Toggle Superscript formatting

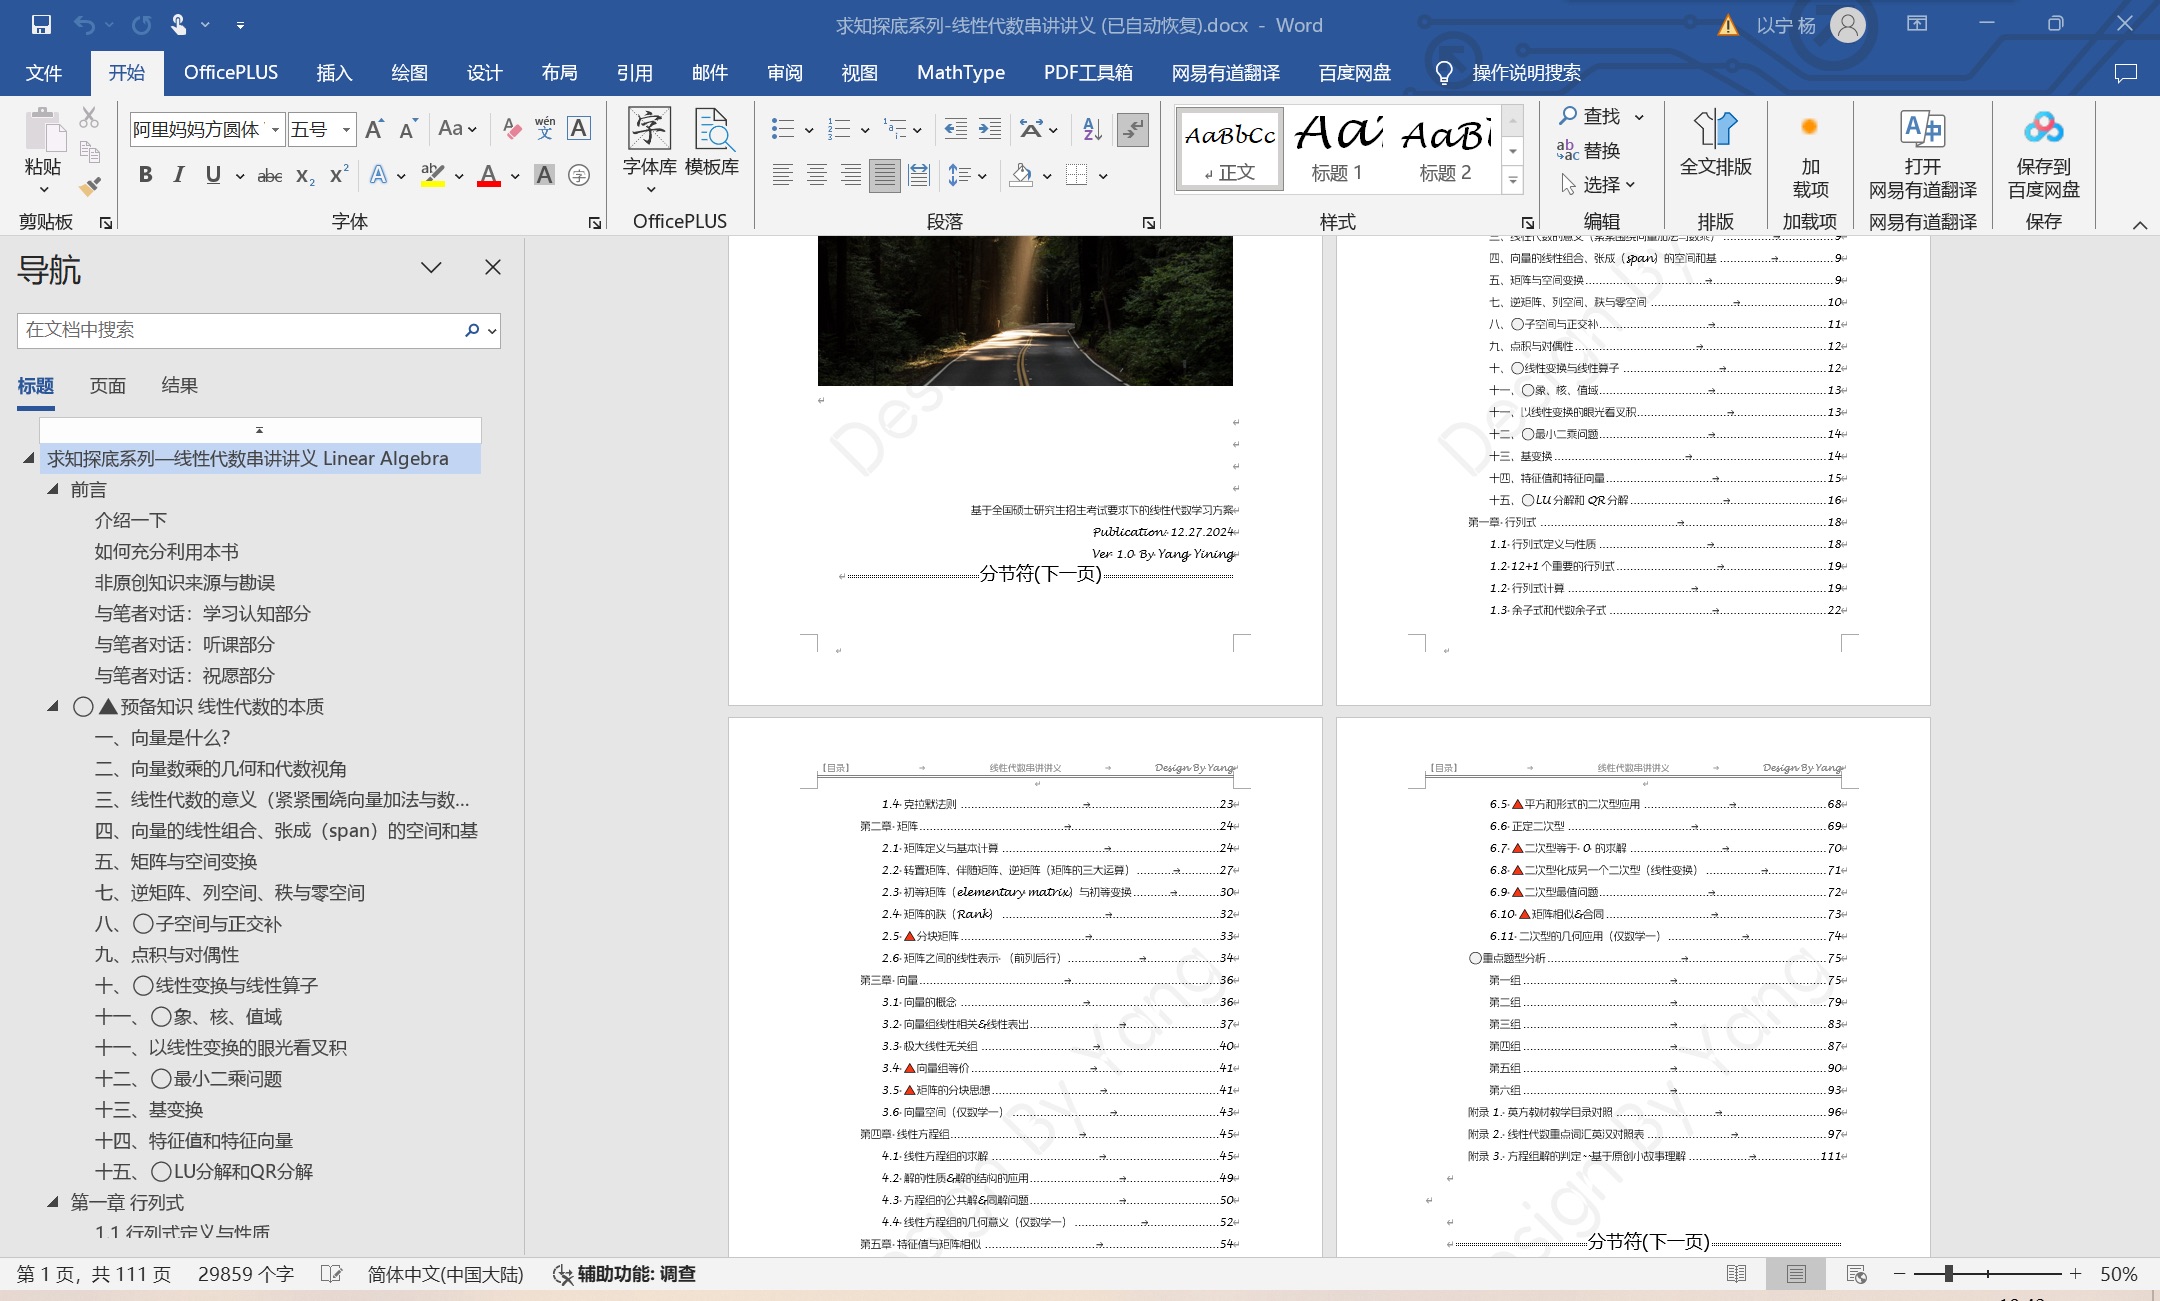[339, 174]
